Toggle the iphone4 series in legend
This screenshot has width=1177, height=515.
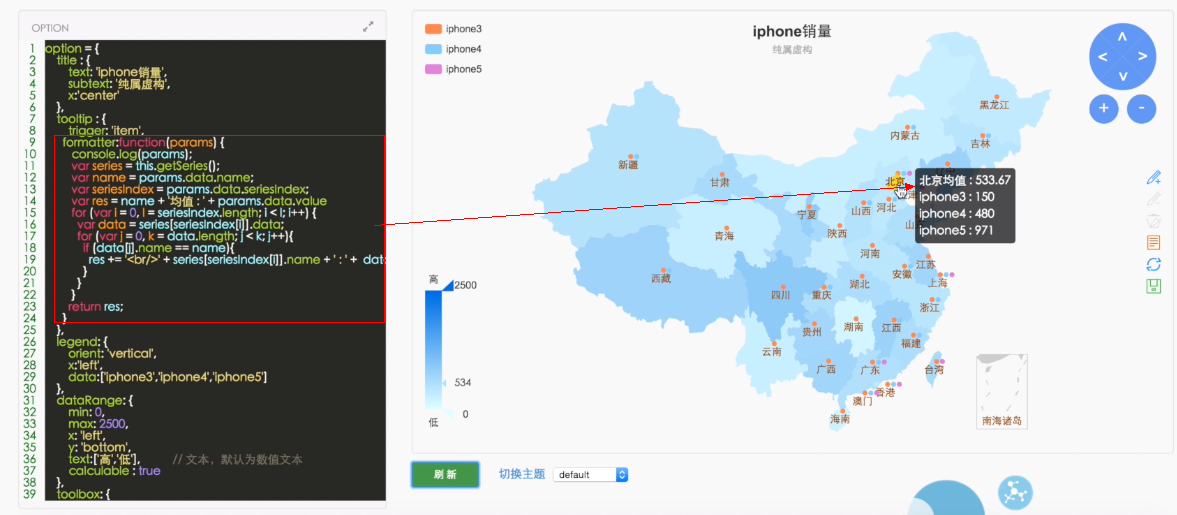click(453, 49)
